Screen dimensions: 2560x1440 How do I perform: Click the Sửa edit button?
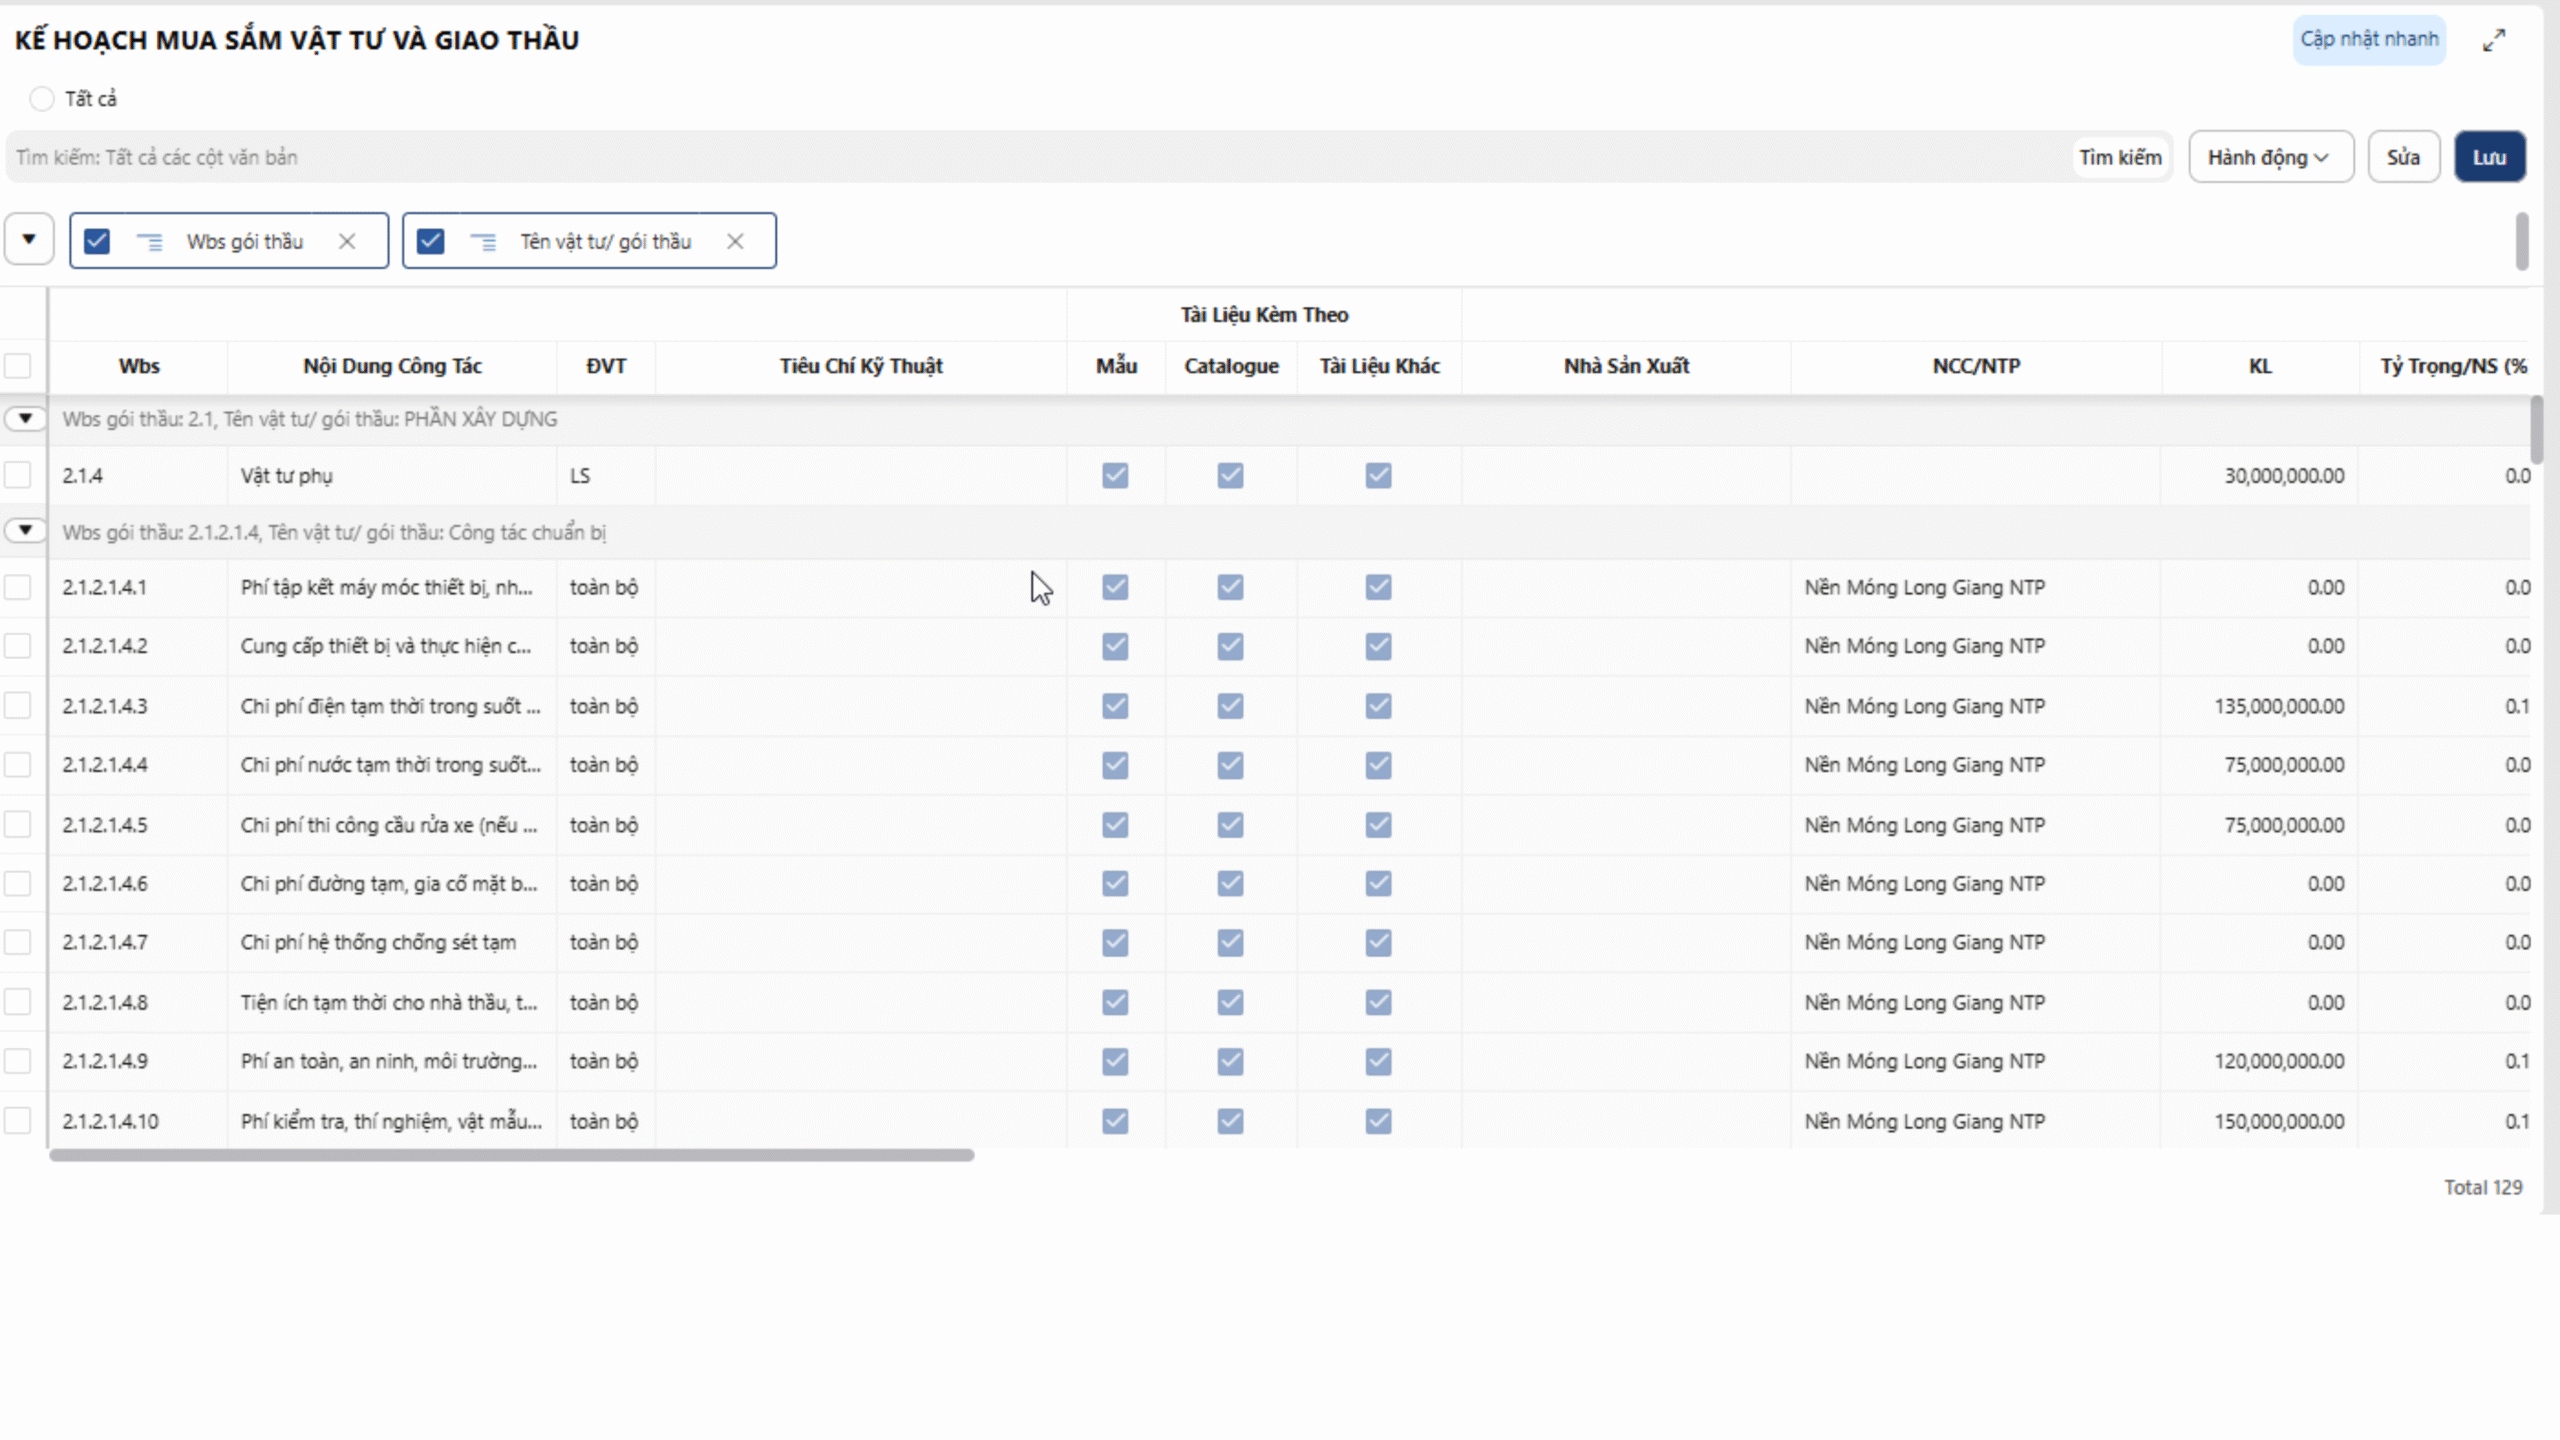tap(2403, 157)
